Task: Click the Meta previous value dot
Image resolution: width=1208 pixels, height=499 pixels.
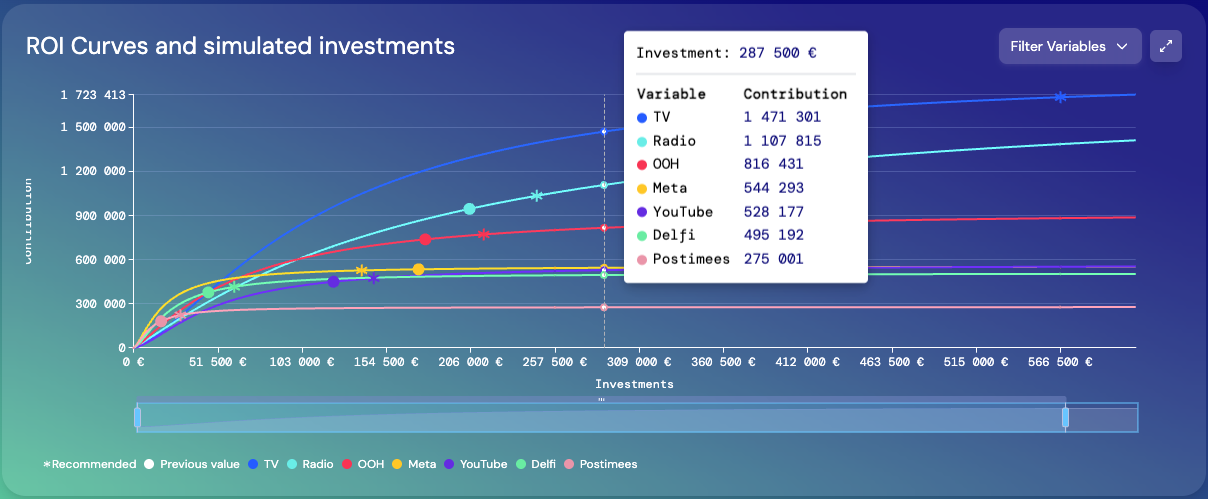Action: tap(418, 270)
